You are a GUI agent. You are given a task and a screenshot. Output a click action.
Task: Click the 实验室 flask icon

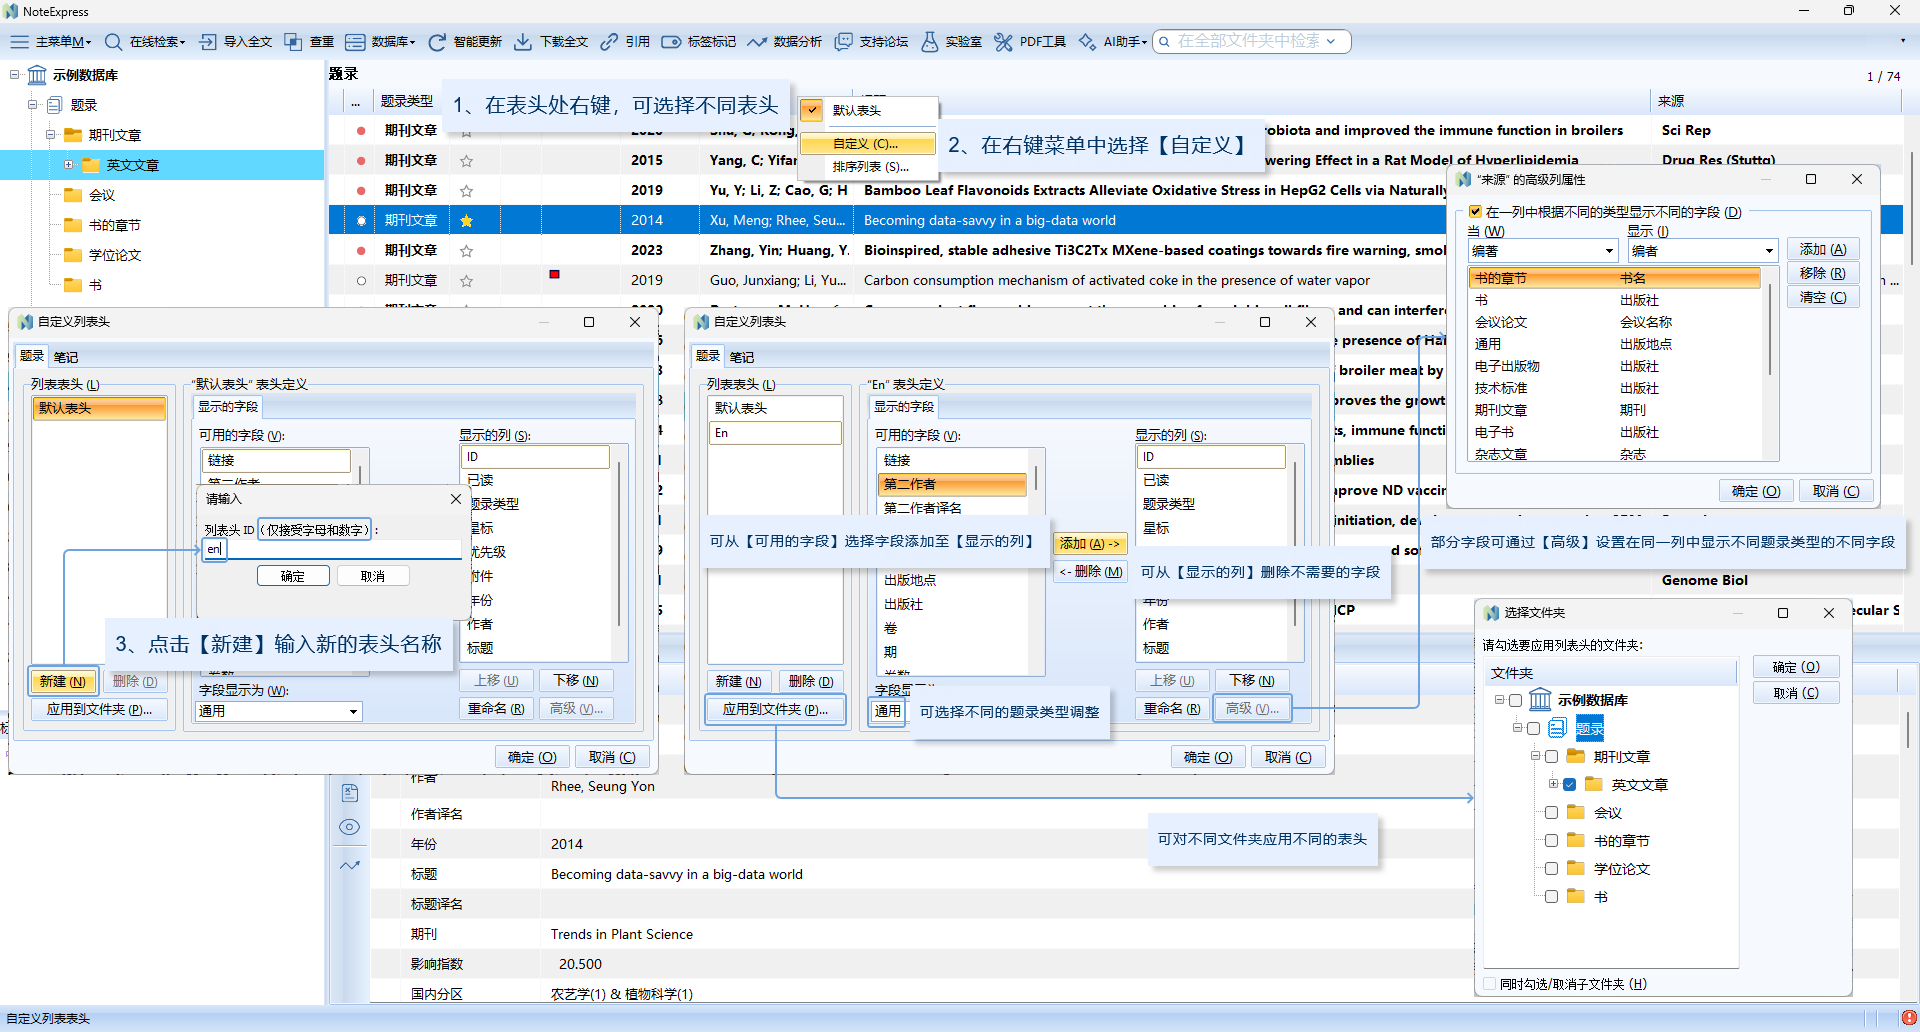pyautogui.click(x=930, y=42)
